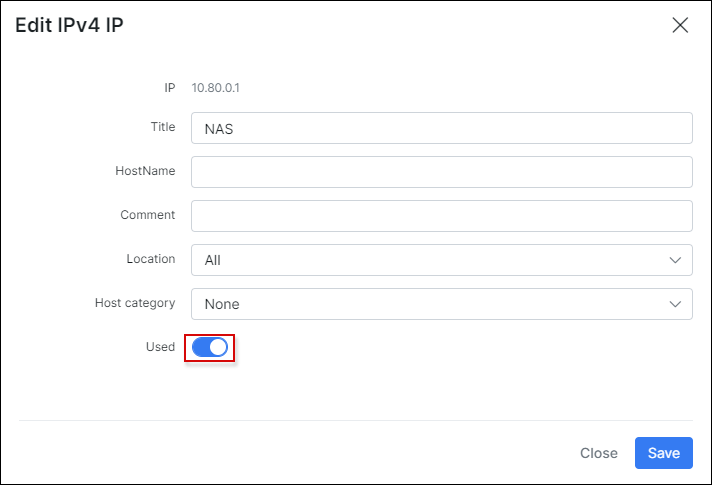Screen dimensions: 712x485
Task: Save the IPv4 IP changes
Action: (x=663, y=453)
